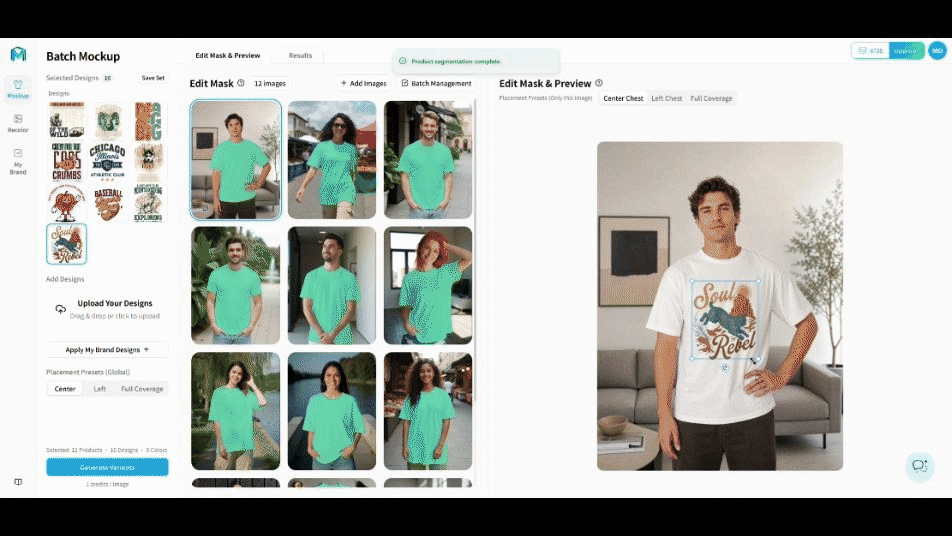
Task: Click the credits balance indicator
Action: click(871, 50)
